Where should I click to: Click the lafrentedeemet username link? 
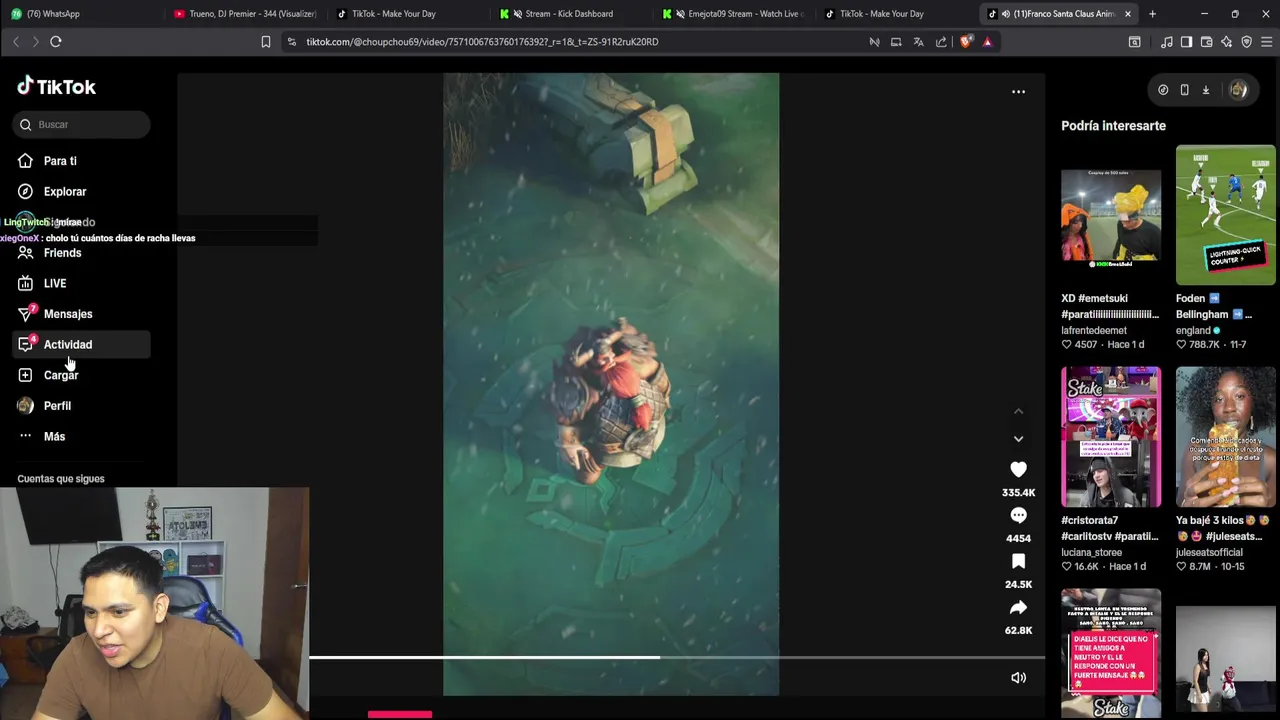[x=1094, y=330]
